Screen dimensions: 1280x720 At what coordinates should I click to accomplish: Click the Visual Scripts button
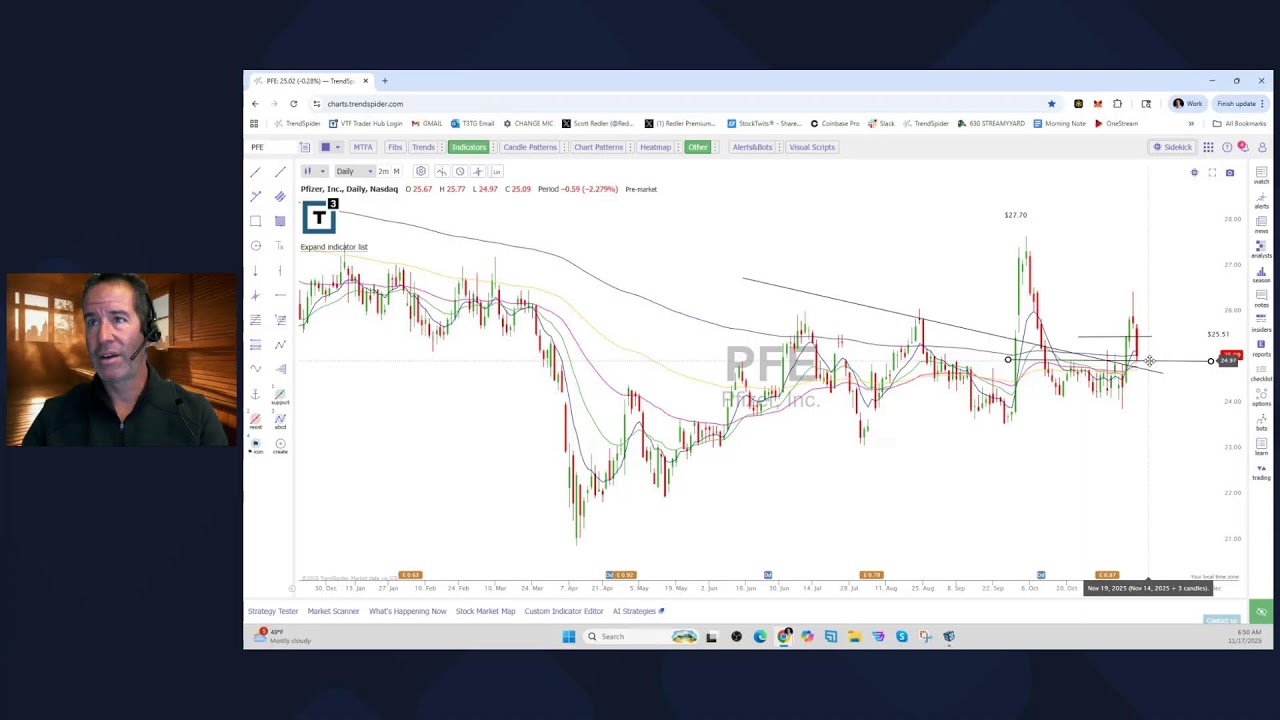pyautogui.click(x=811, y=147)
